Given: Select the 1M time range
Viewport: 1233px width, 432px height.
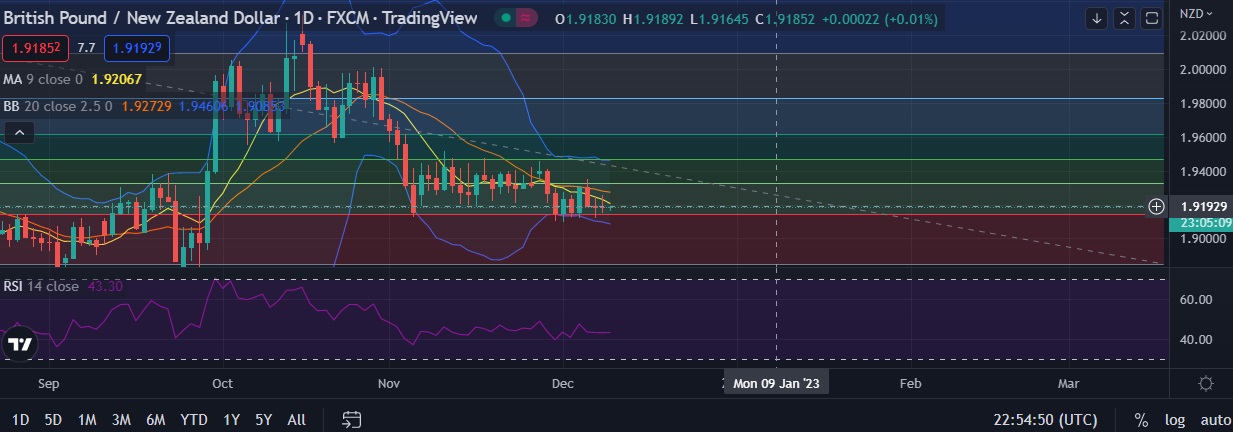Looking at the screenshot, I should pos(87,419).
